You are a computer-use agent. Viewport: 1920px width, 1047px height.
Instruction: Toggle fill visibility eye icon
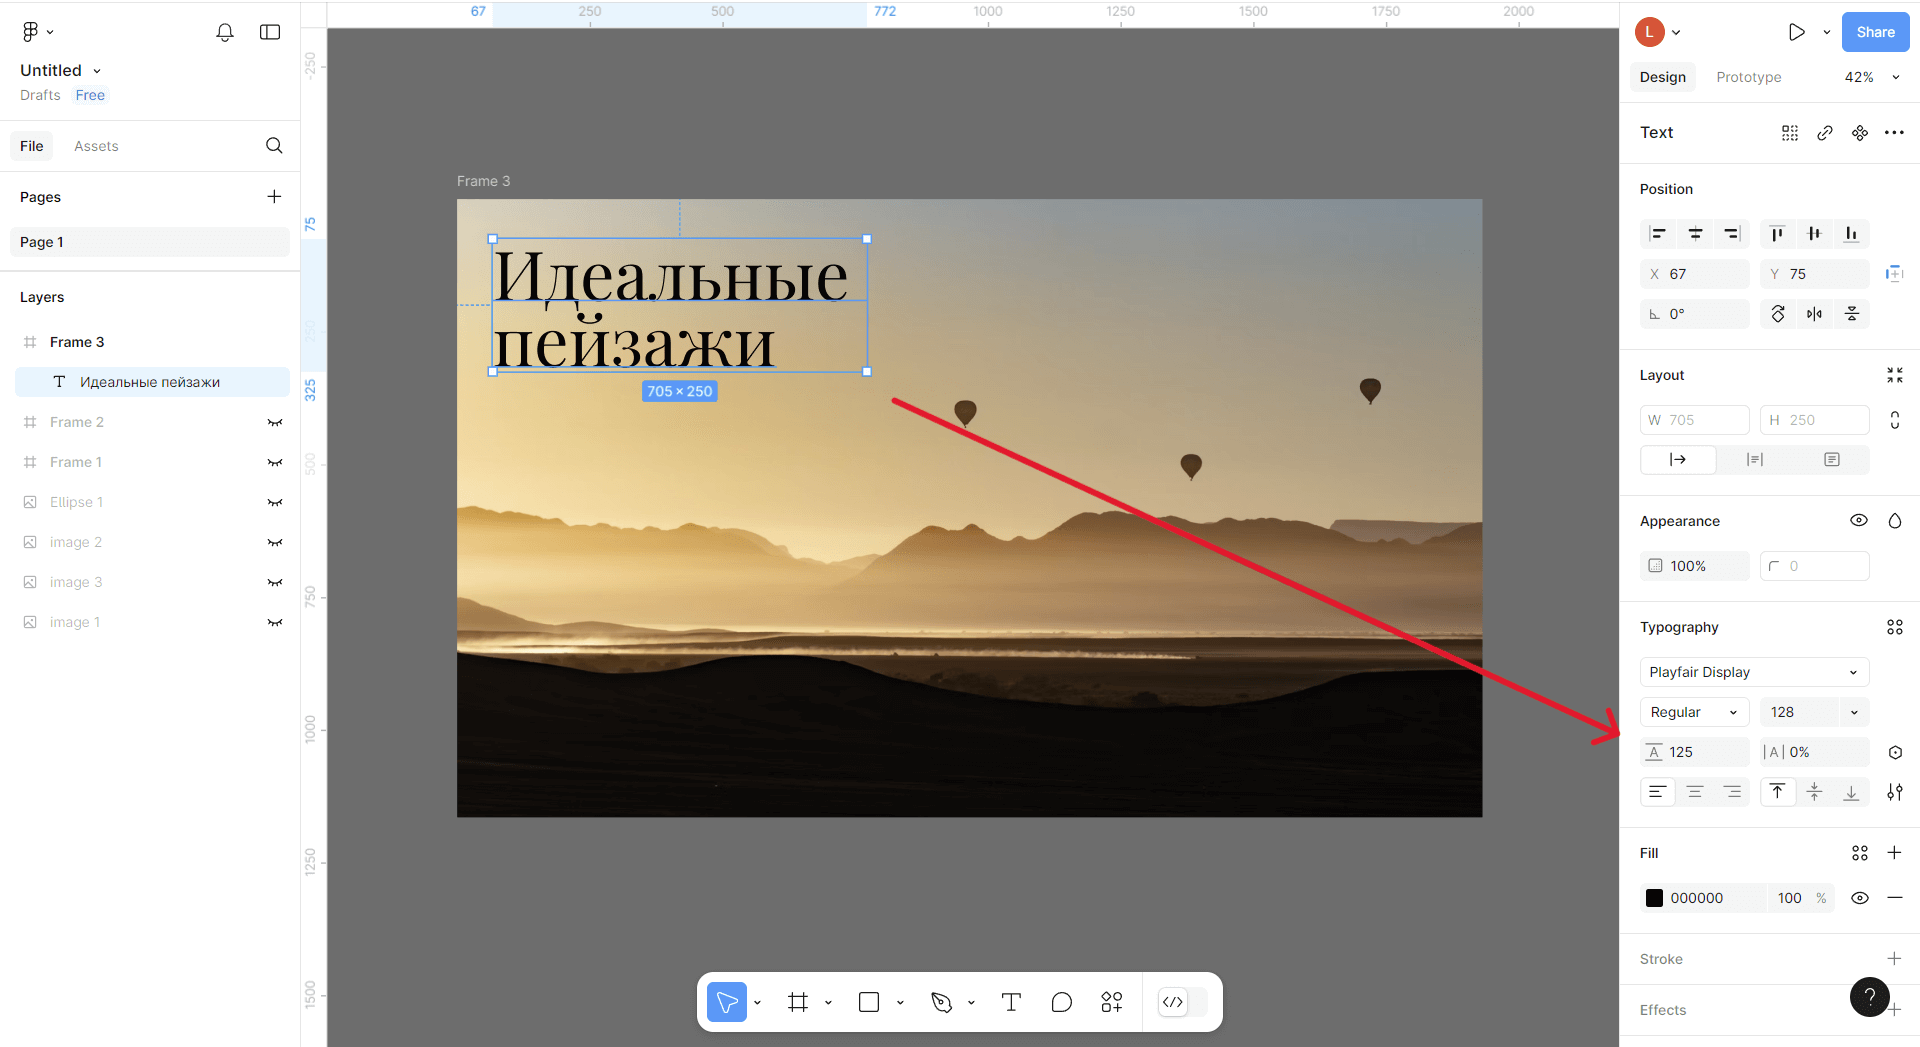tap(1860, 898)
